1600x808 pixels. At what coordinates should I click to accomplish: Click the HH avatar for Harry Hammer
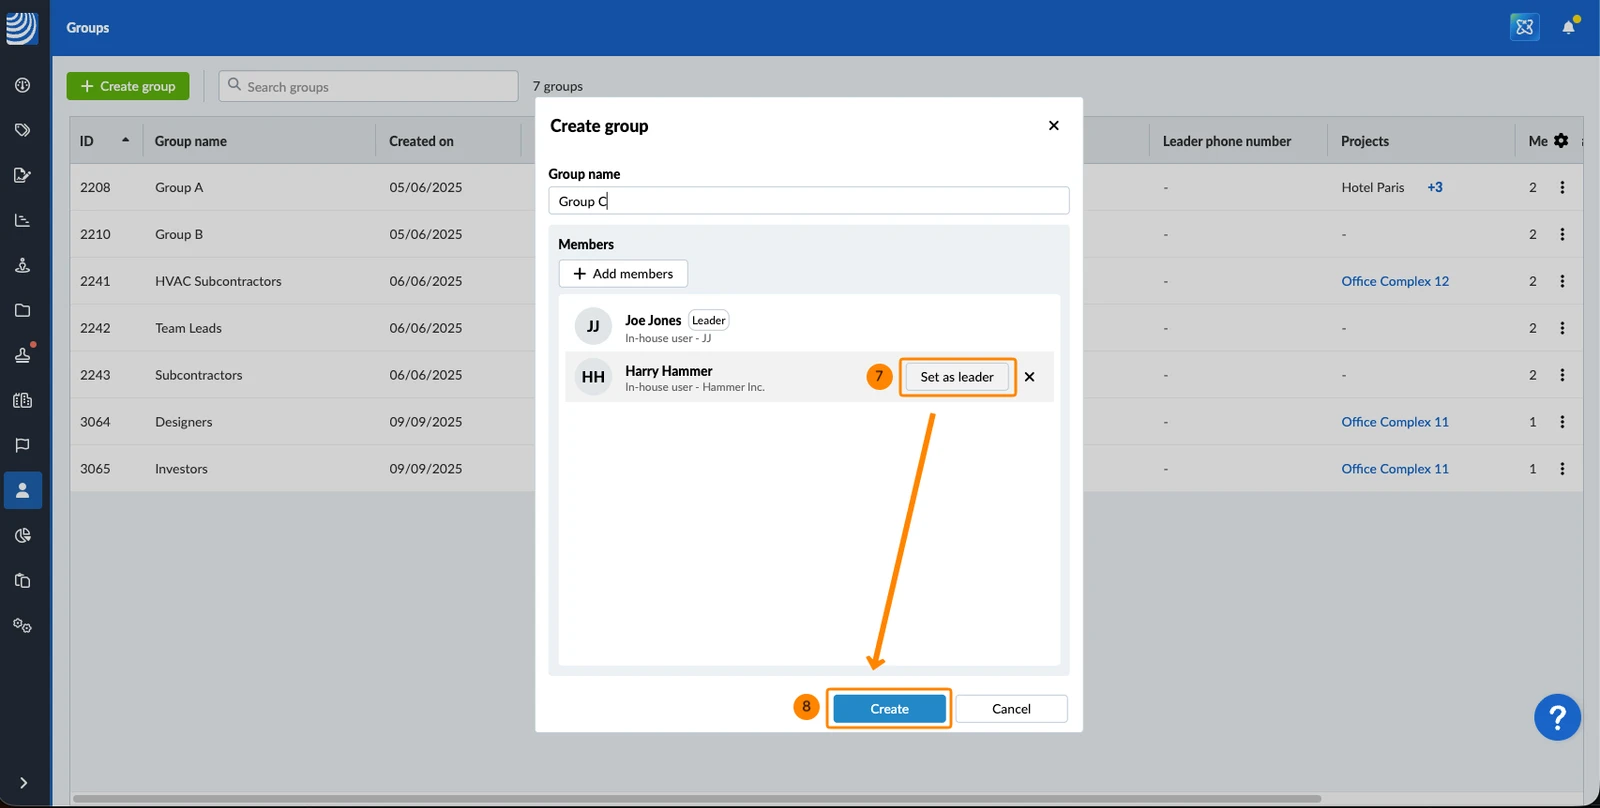coord(593,377)
